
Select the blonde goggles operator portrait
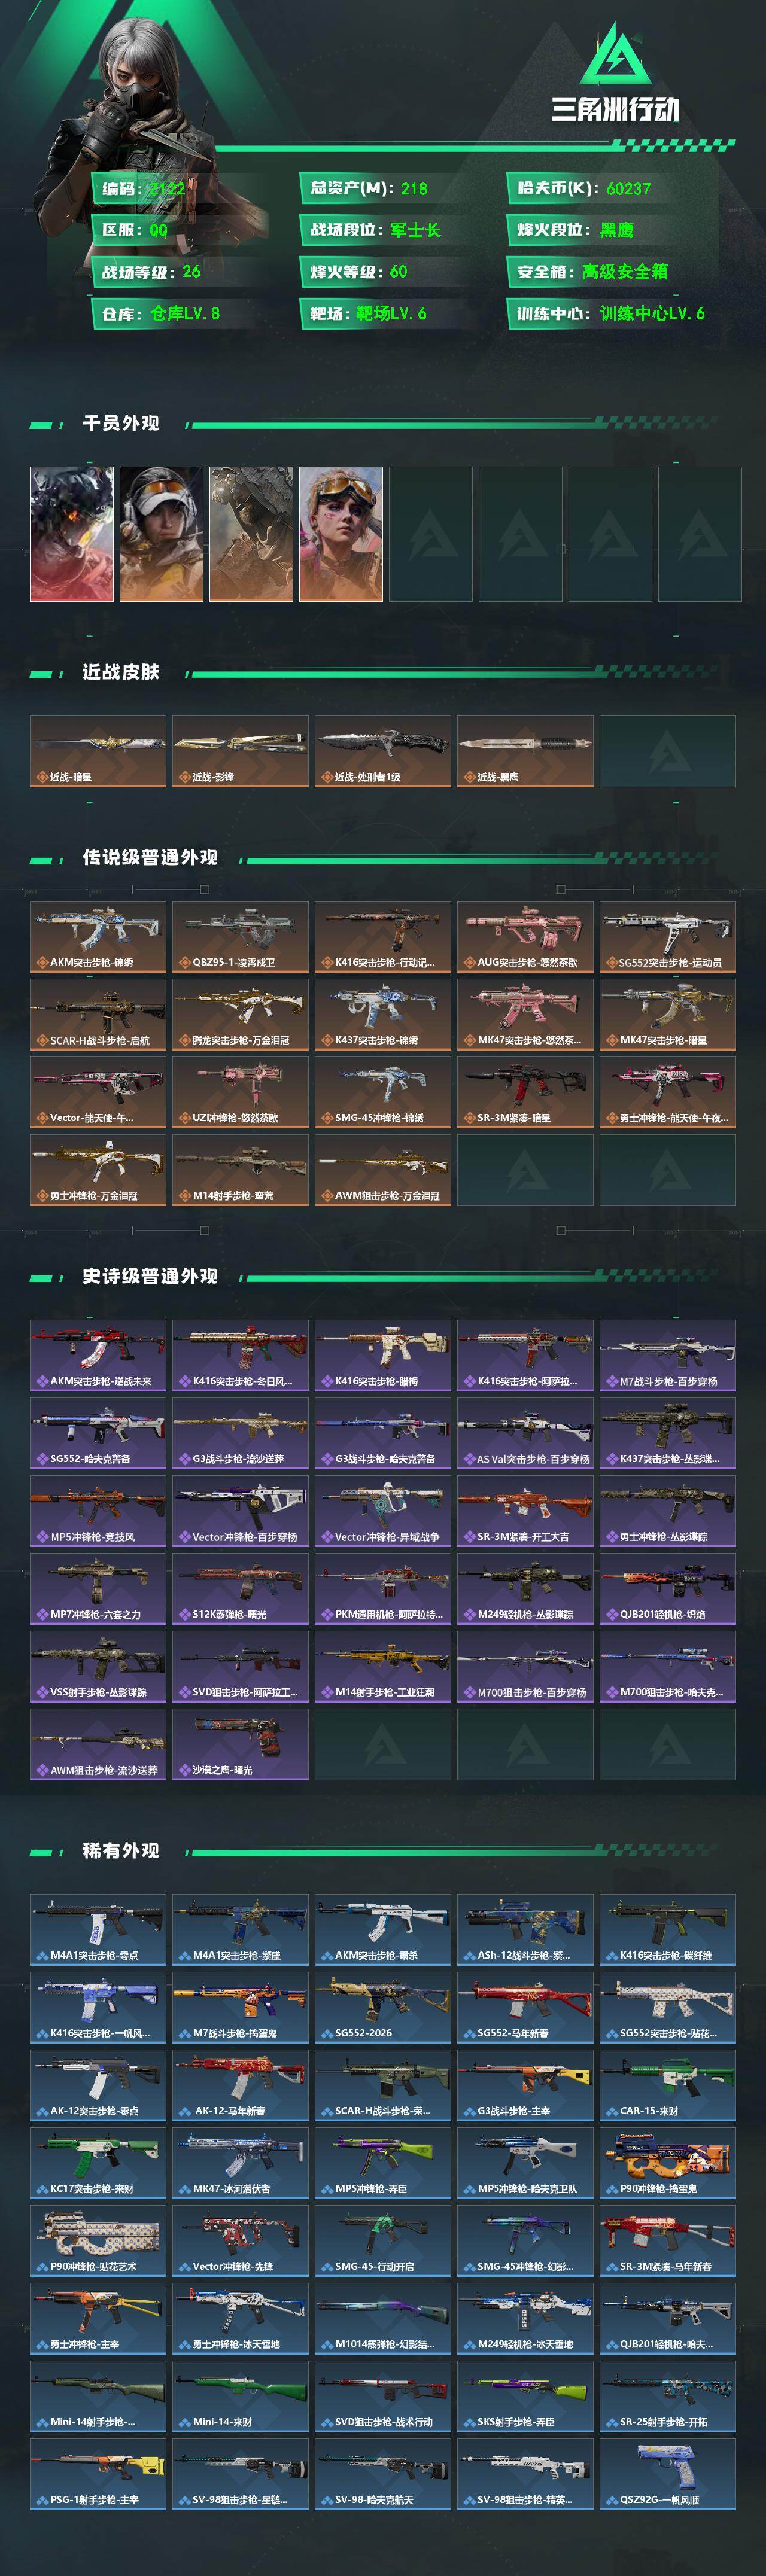point(341,533)
